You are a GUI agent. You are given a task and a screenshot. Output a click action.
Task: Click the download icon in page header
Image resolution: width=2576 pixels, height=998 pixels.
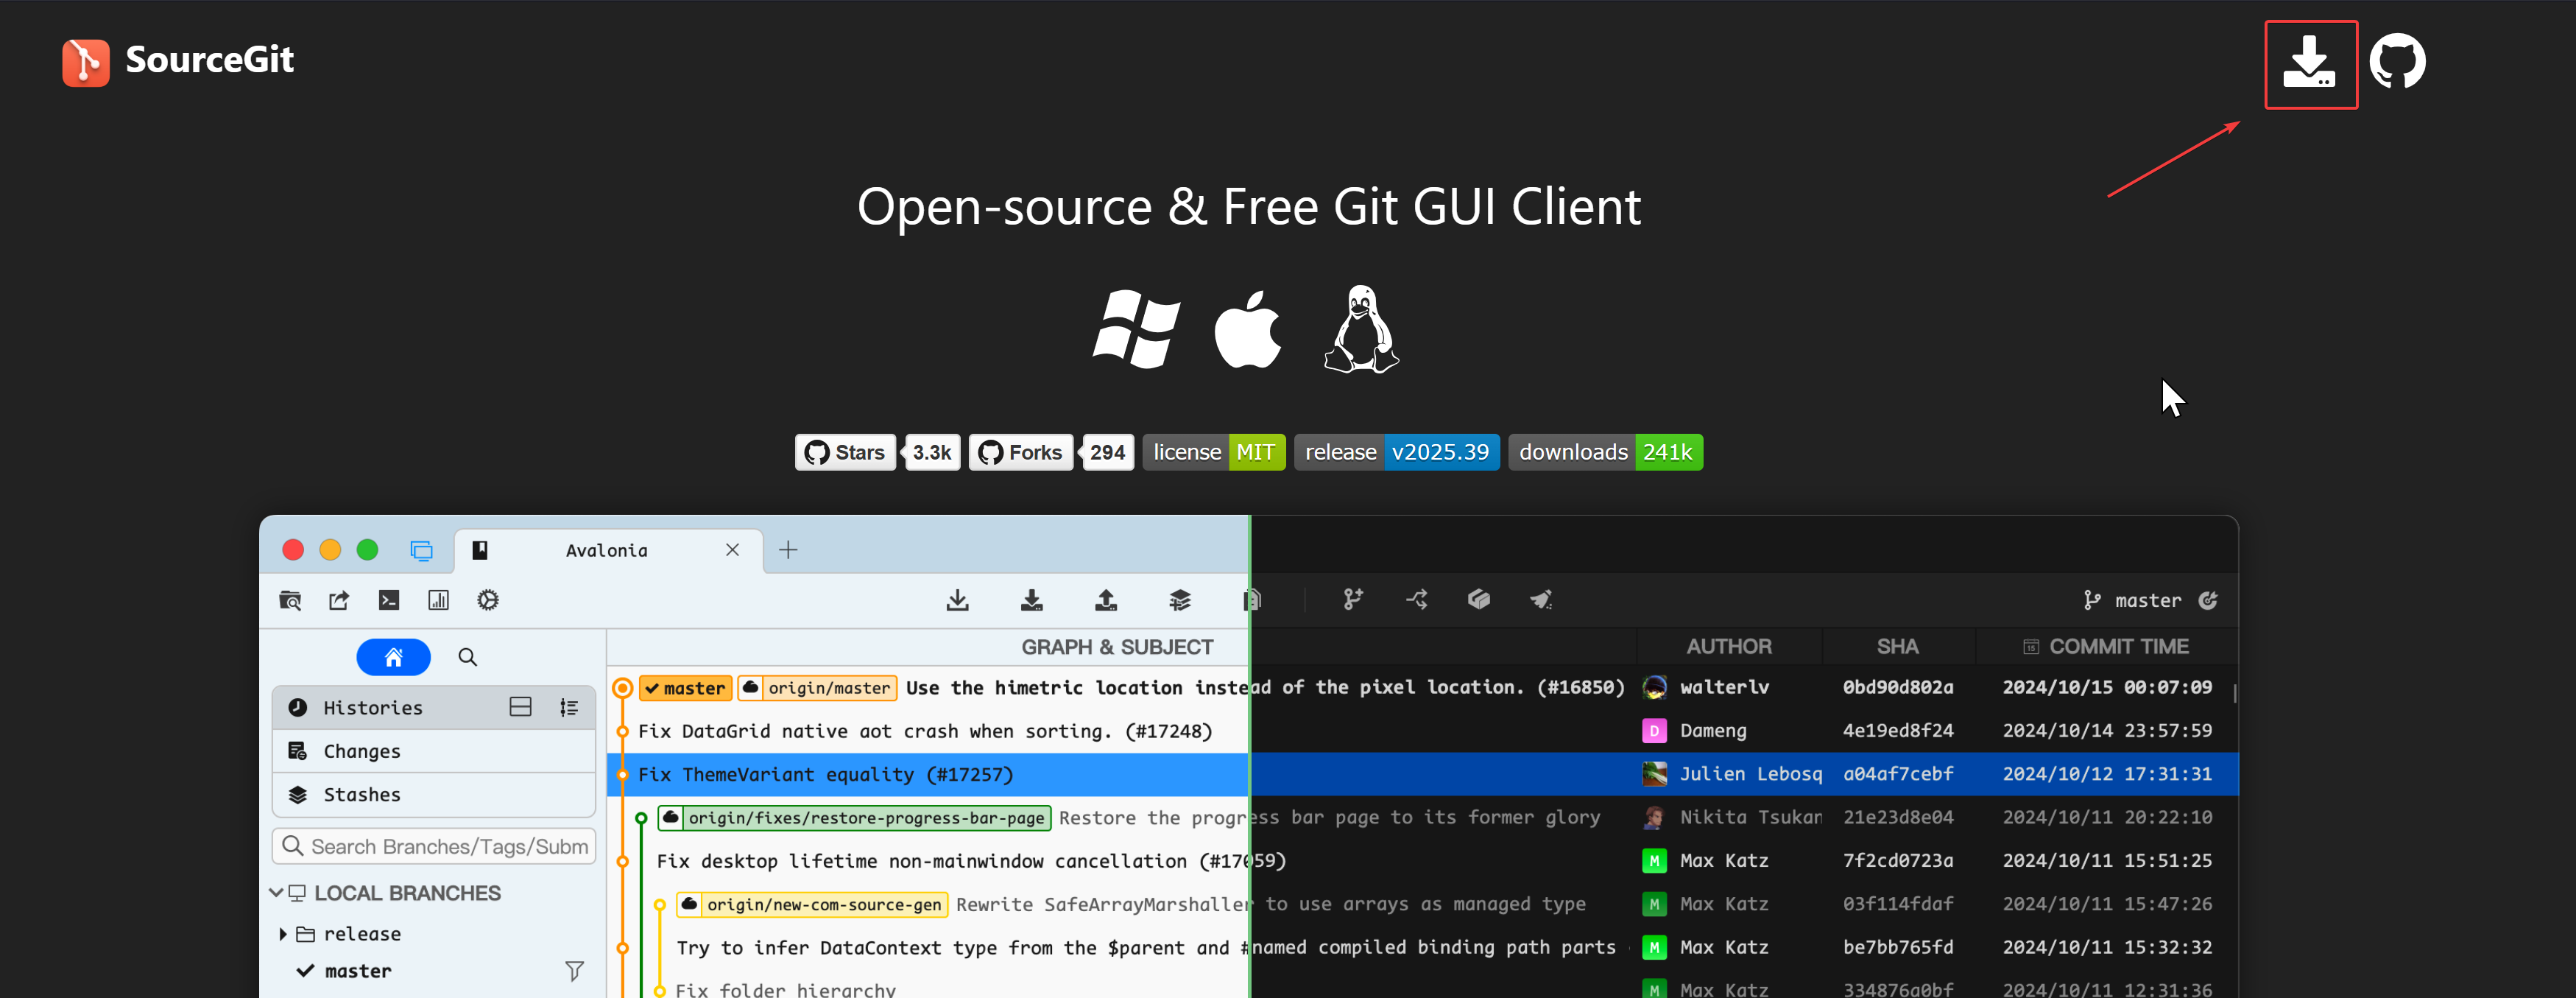(x=2309, y=62)
